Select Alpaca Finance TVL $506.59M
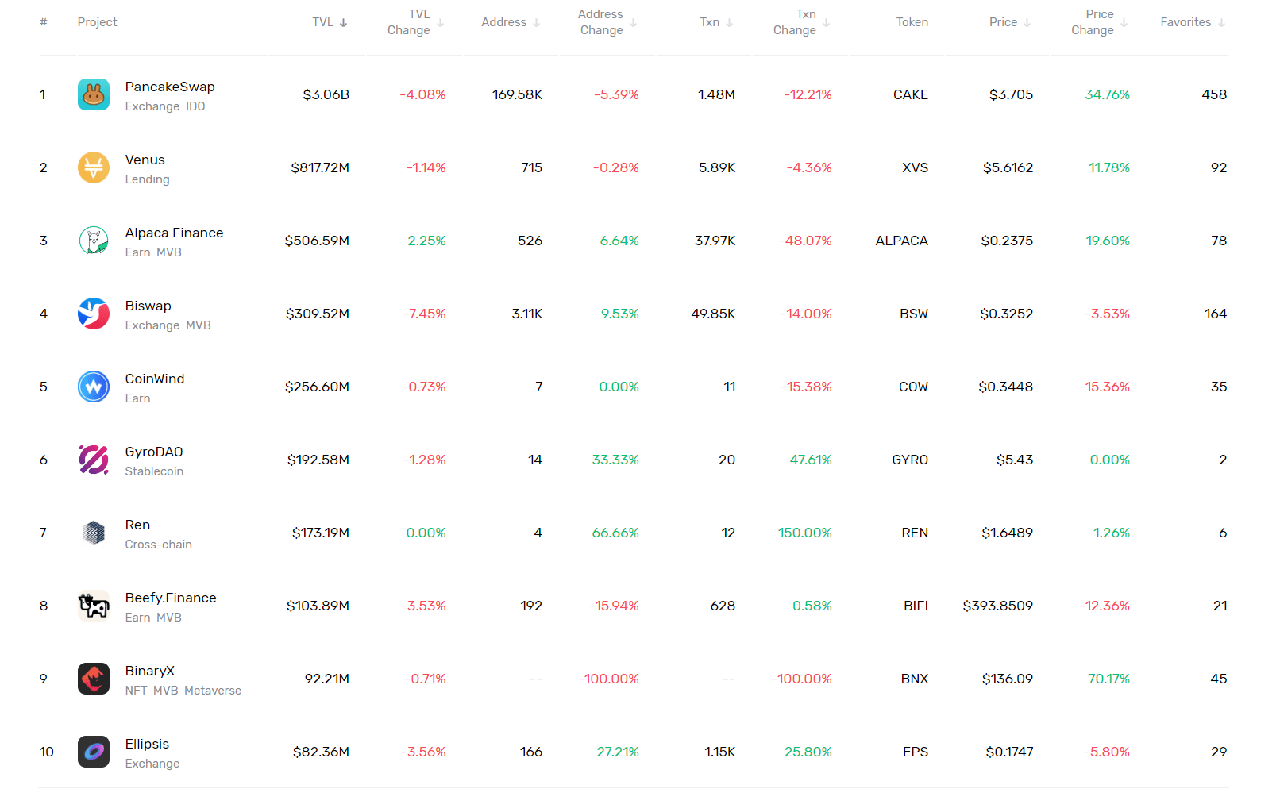Image resolution: width=1280 pixels, height=789 pixels. pyautogui.click(x=317, y=241)
